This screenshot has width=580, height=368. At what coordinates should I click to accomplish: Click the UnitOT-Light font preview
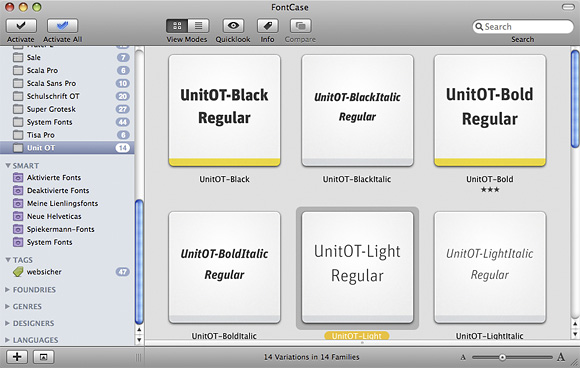[x=357, y=267]
